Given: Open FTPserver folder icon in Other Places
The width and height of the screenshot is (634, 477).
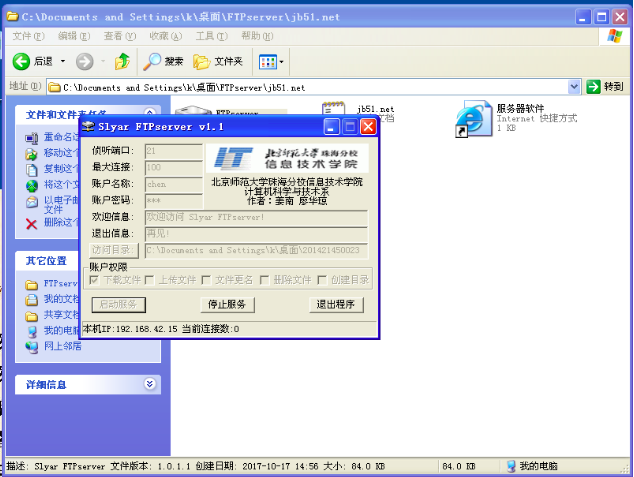Looking at the screenshot, I should point(31,285).
